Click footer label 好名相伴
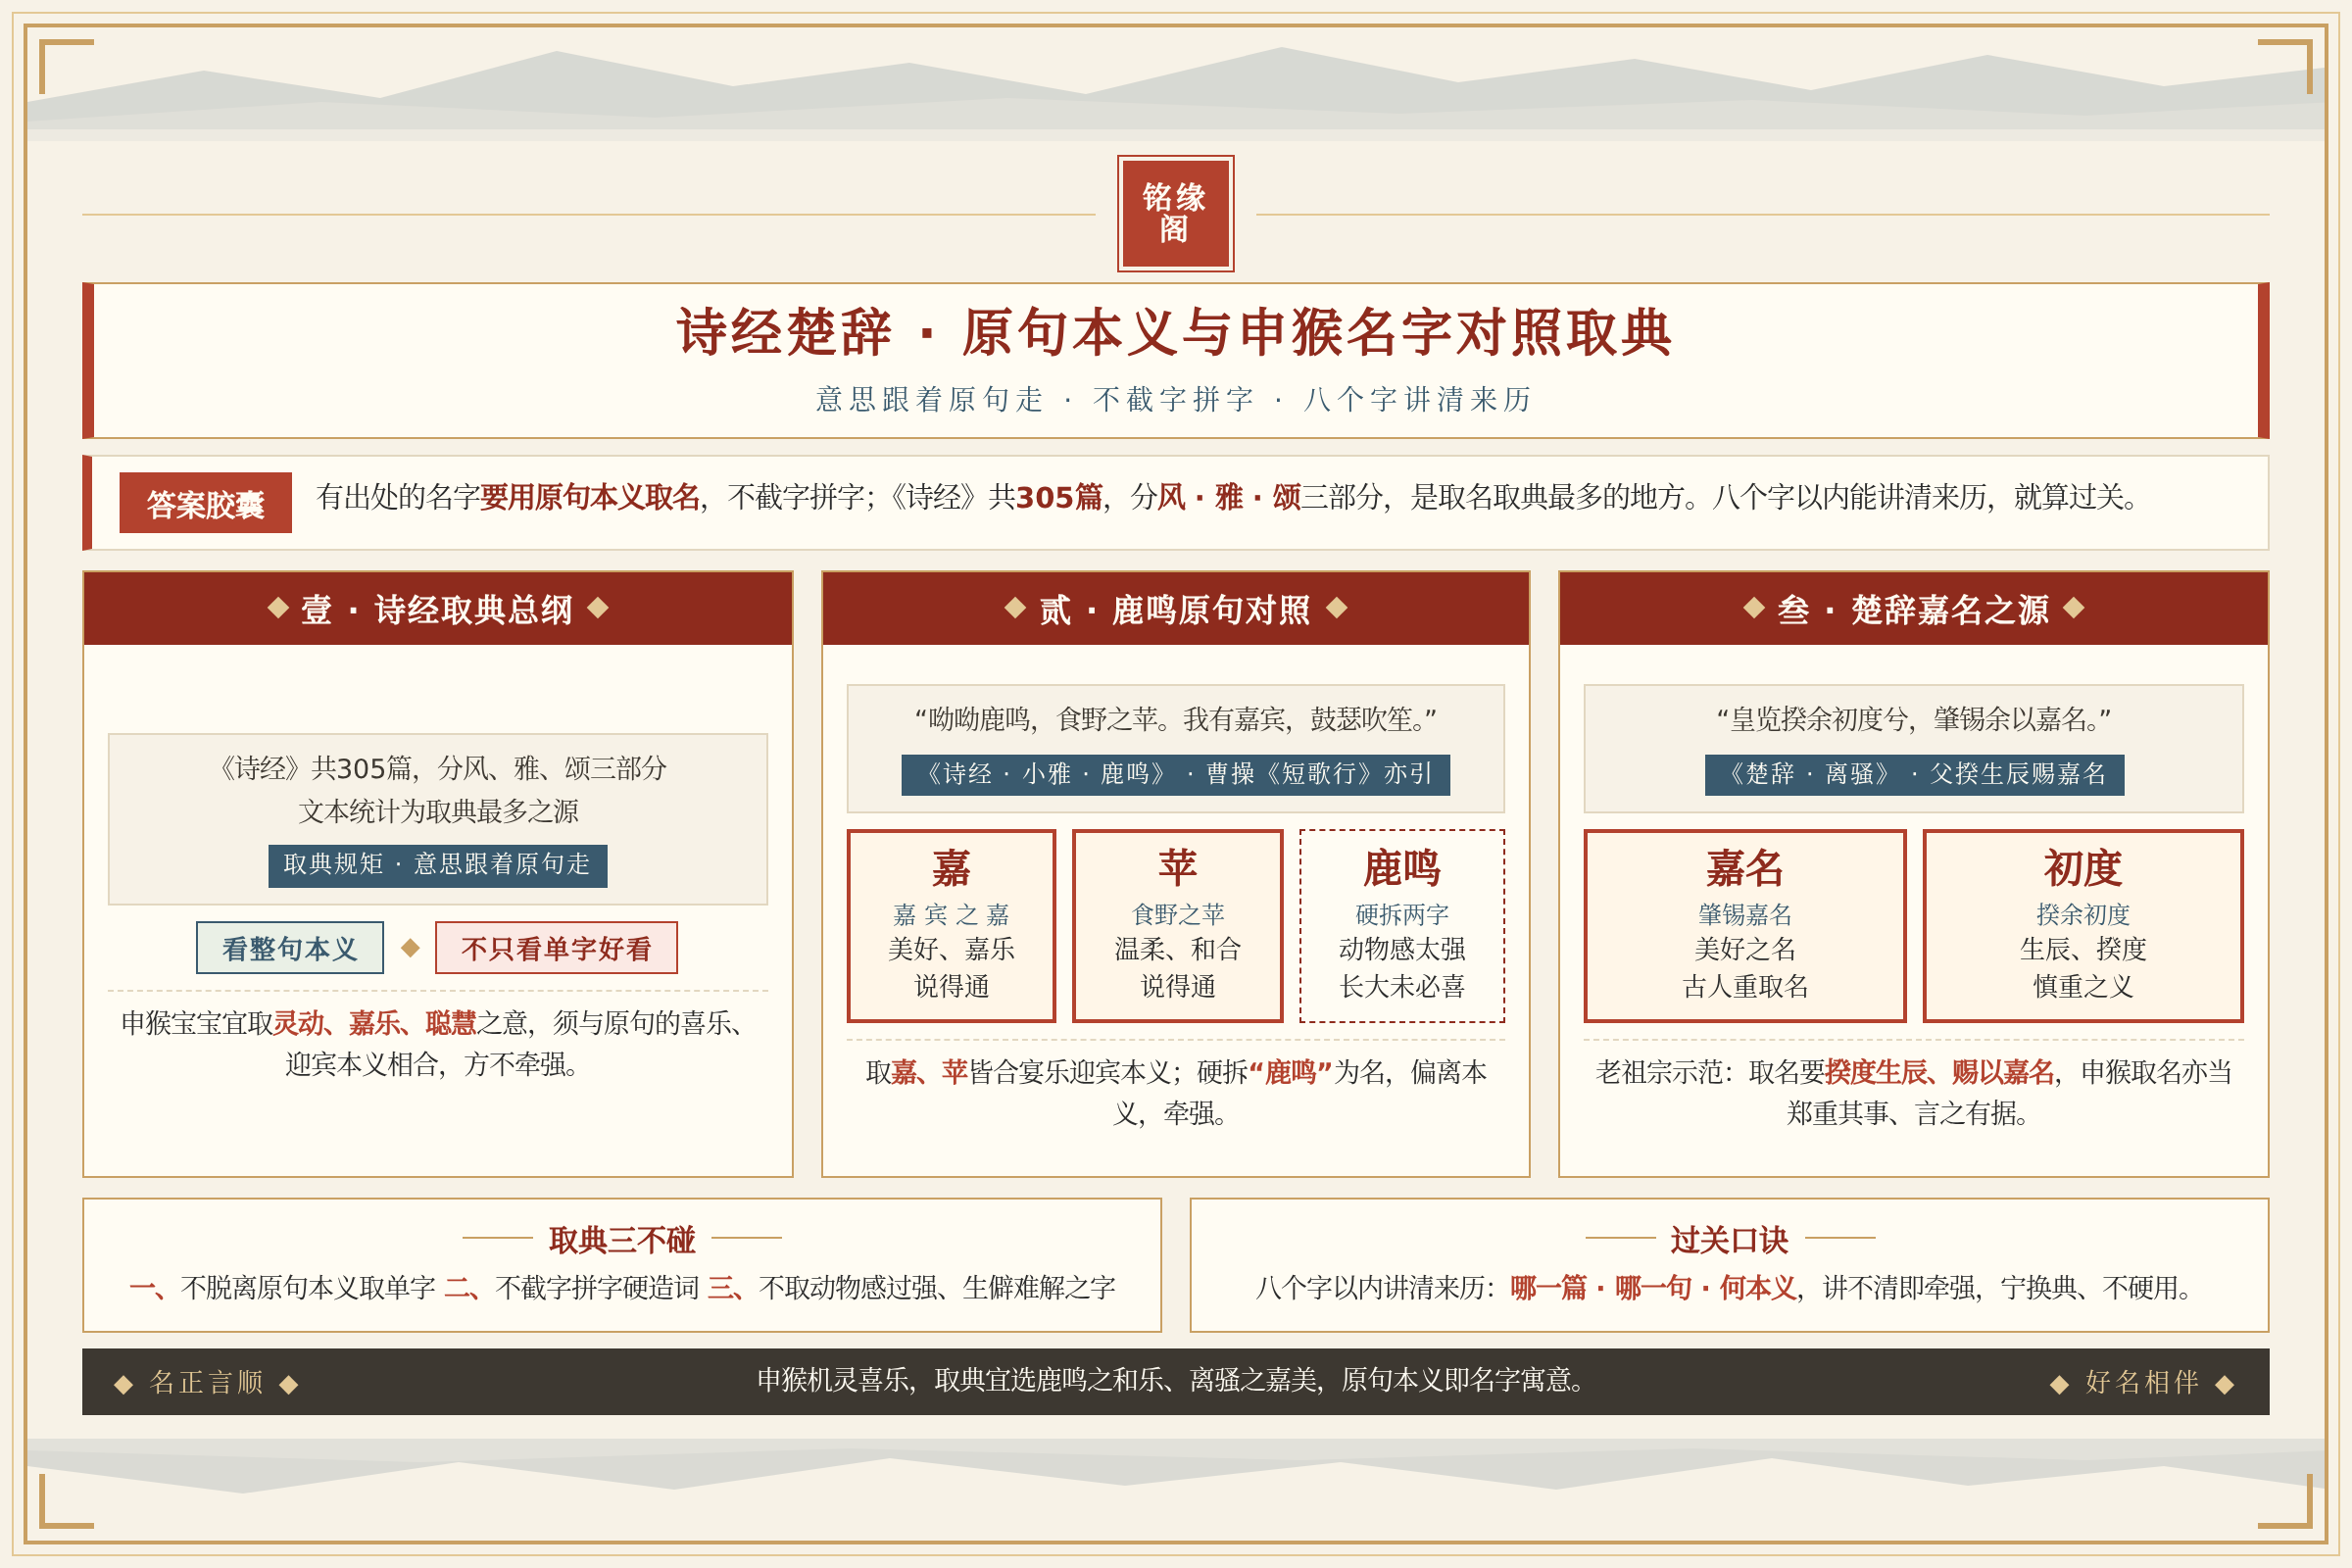The width and height of the screenshot is (2352, 1568). [2142, 1382]
